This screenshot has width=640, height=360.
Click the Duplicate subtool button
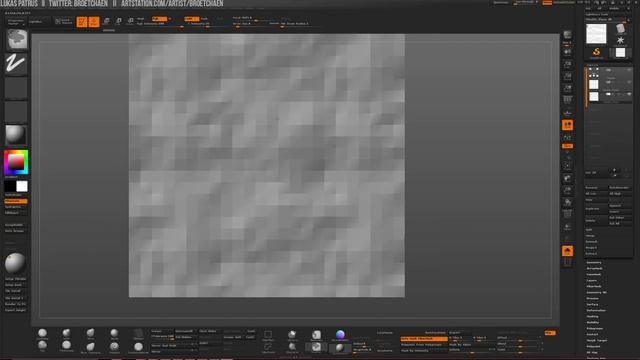tap(596, 209)
